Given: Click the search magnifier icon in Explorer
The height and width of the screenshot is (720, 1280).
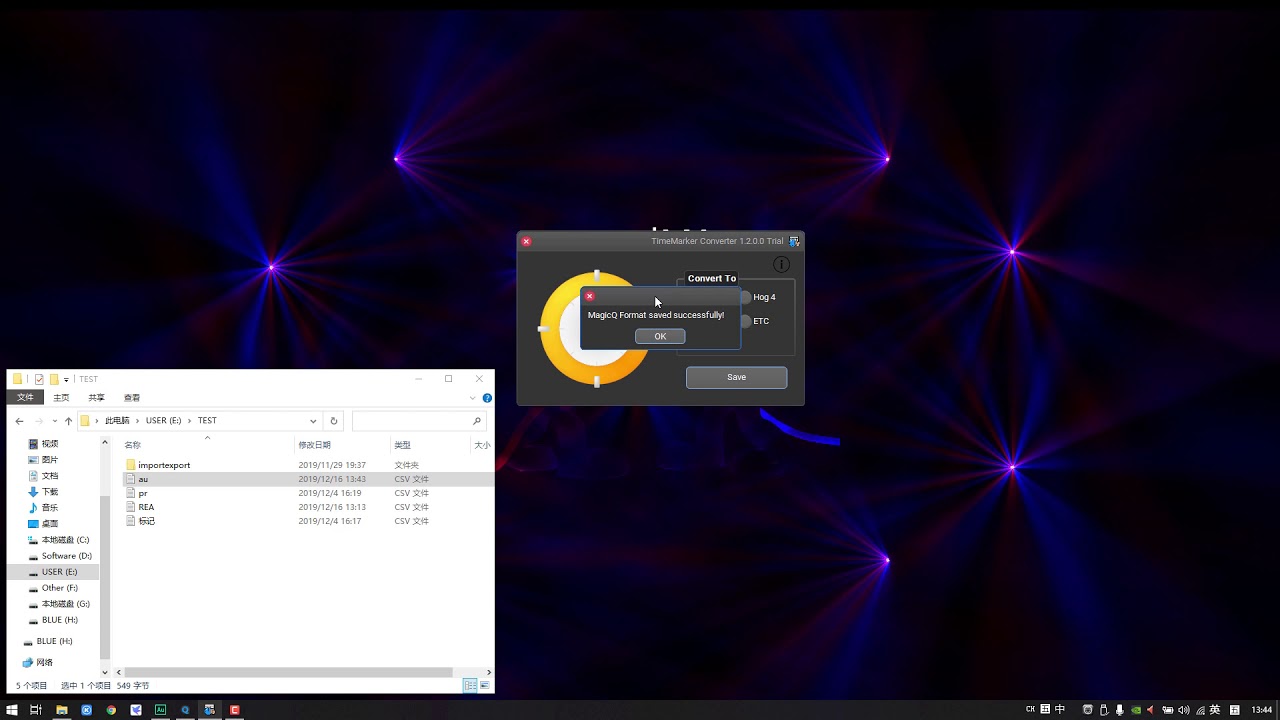Looking at the screenshot, I should 477,421.
